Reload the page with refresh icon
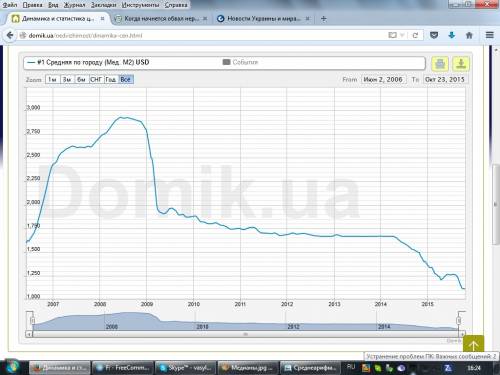Image resolution: width=500 pixels, height=375 pixels. (415, 35)
